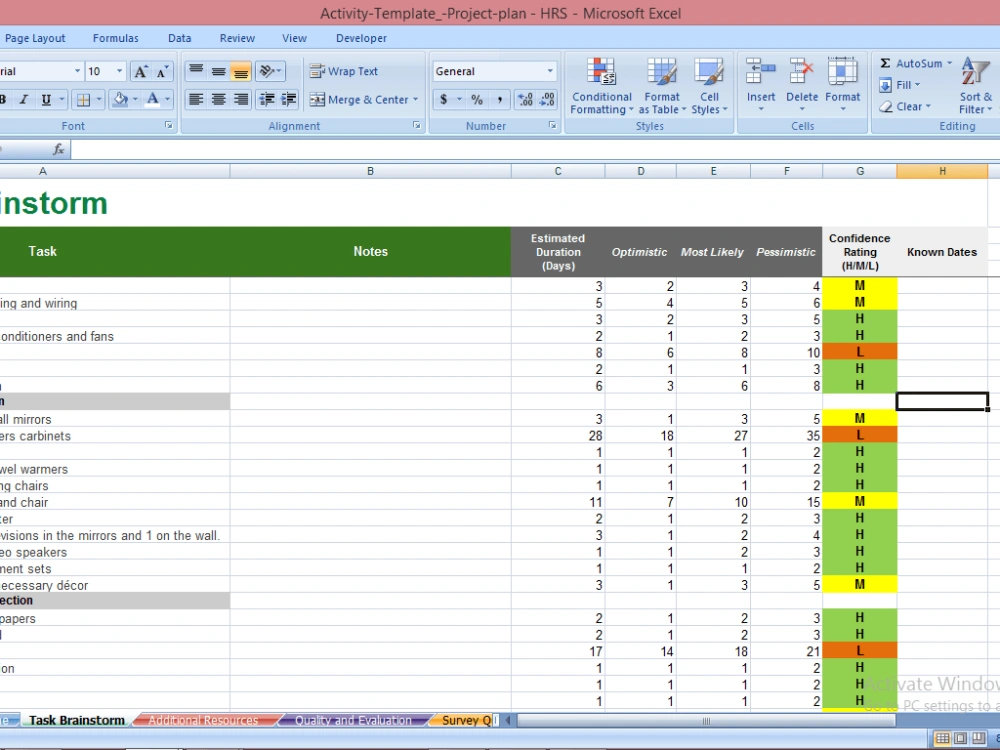
Task: Open Format as Table gallery
Action: [x=662, y=86]
